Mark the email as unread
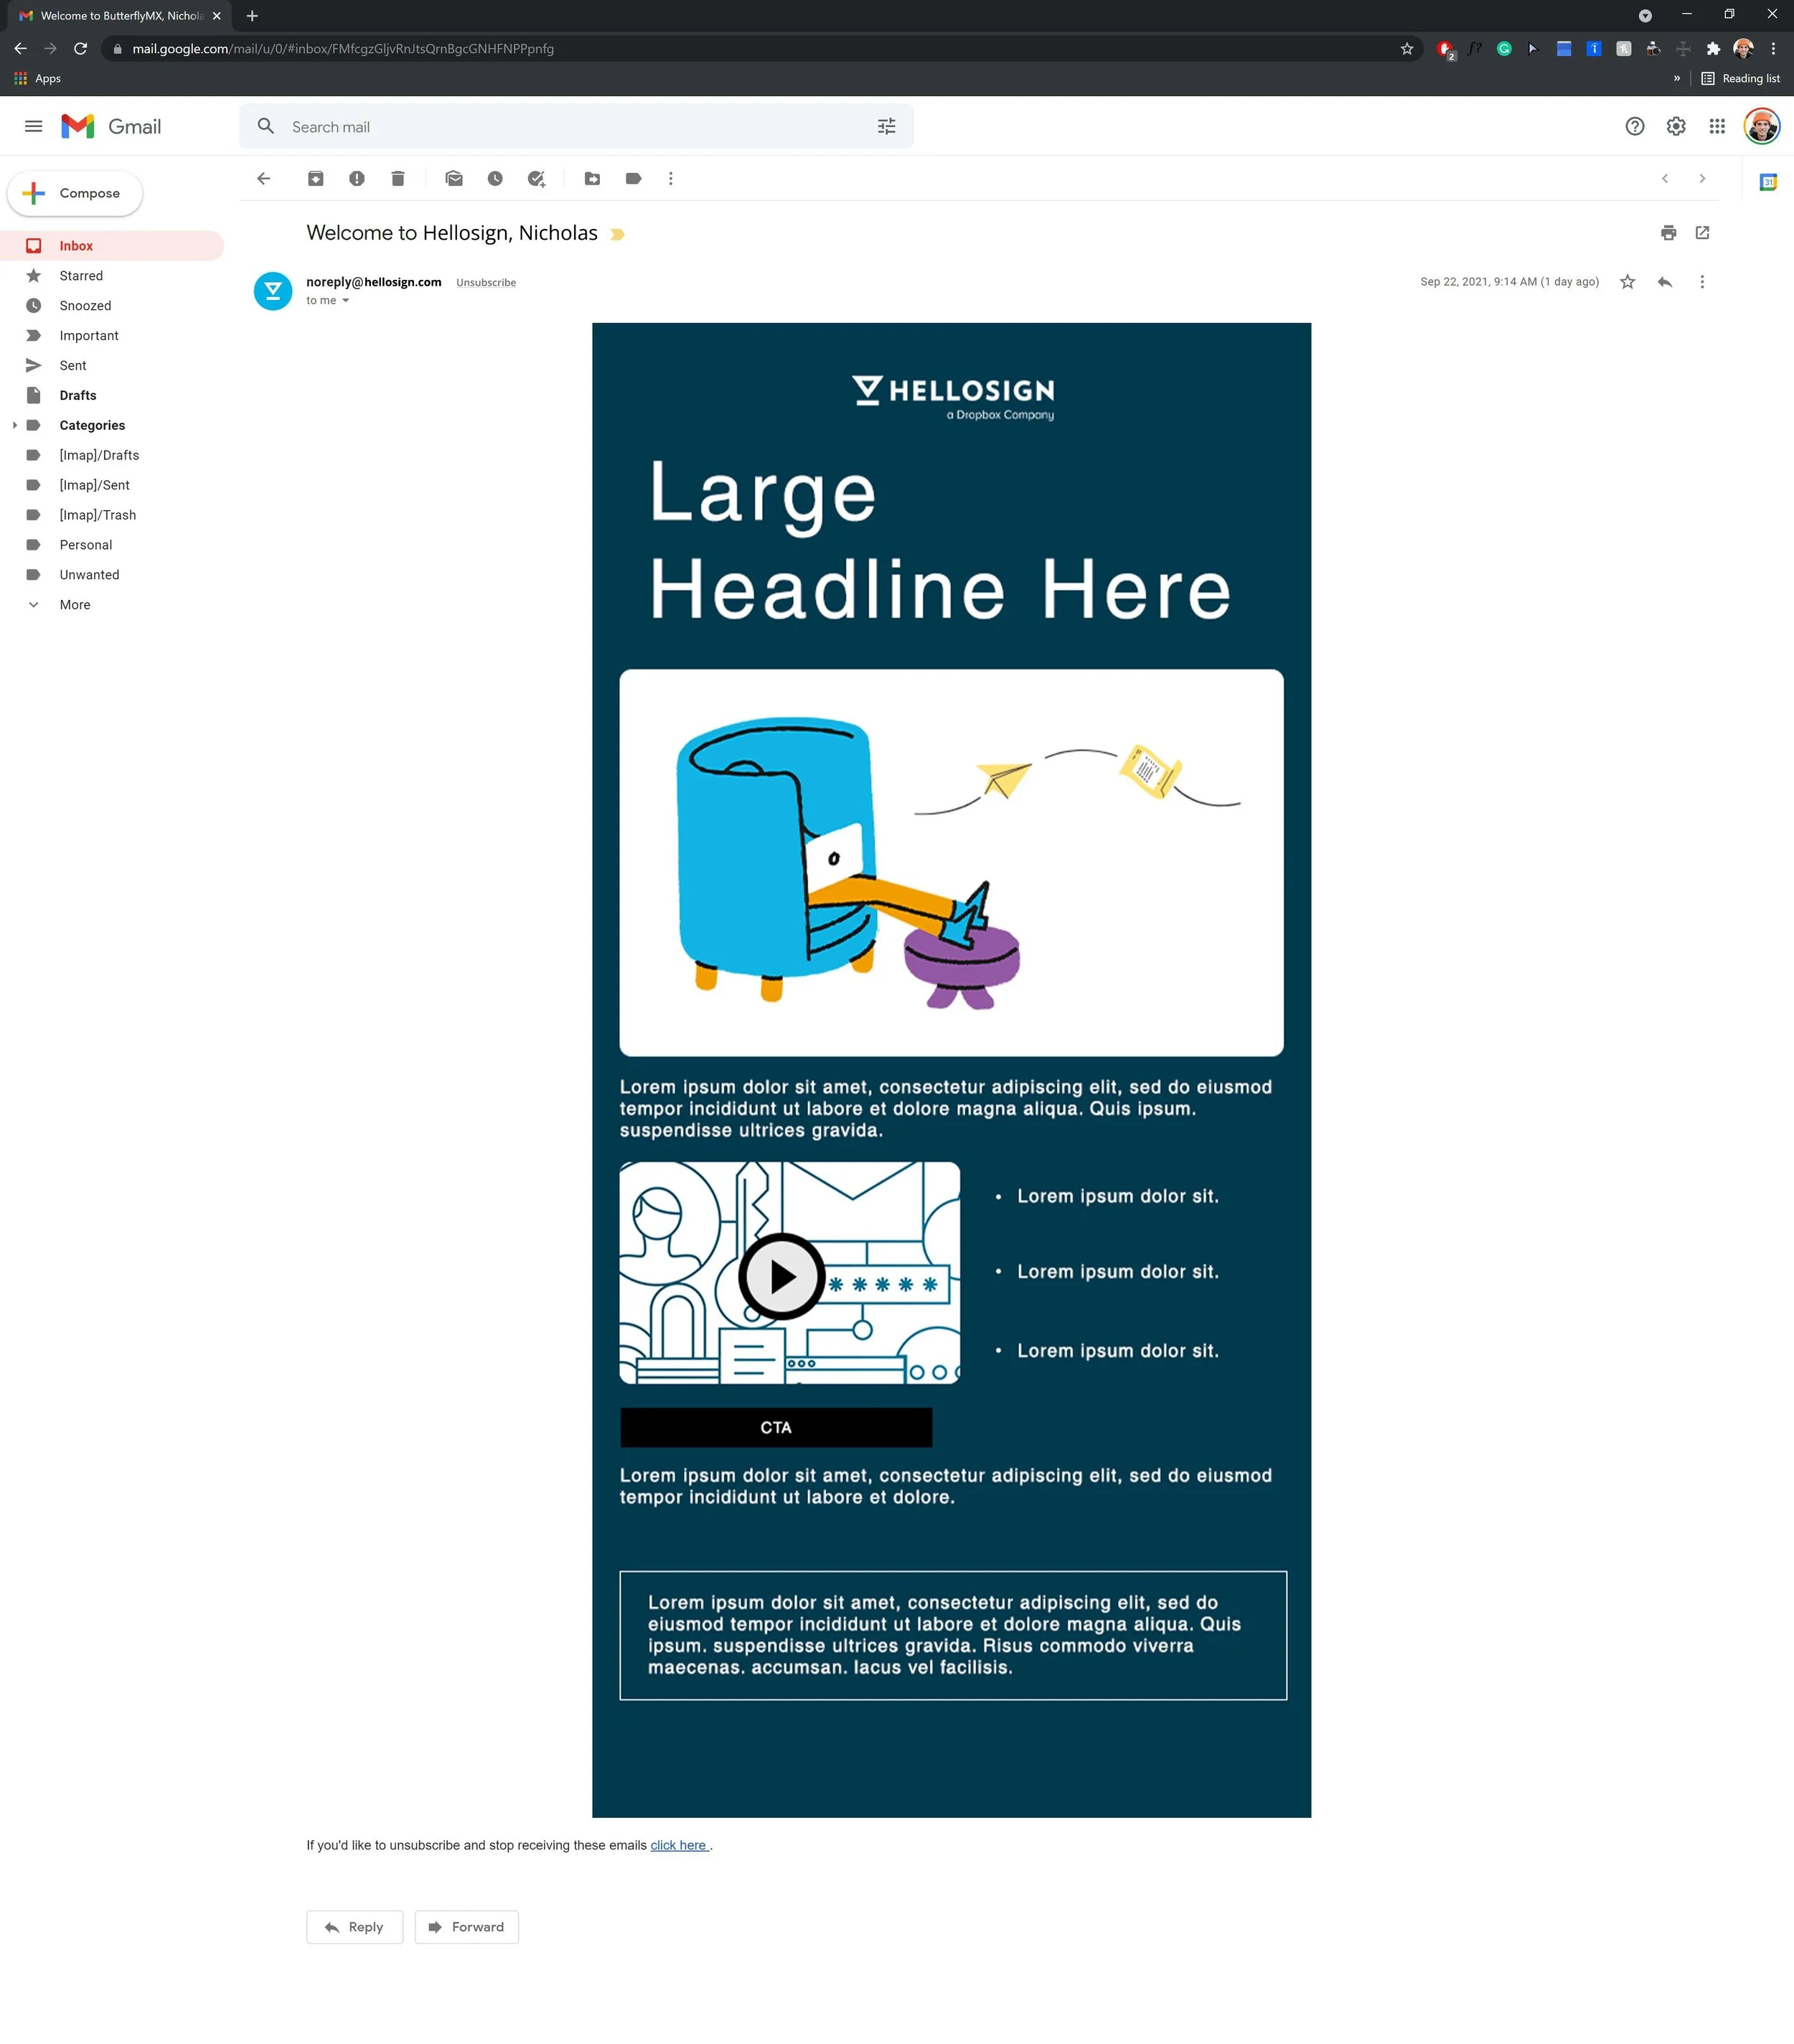 [x=454, y=178]
